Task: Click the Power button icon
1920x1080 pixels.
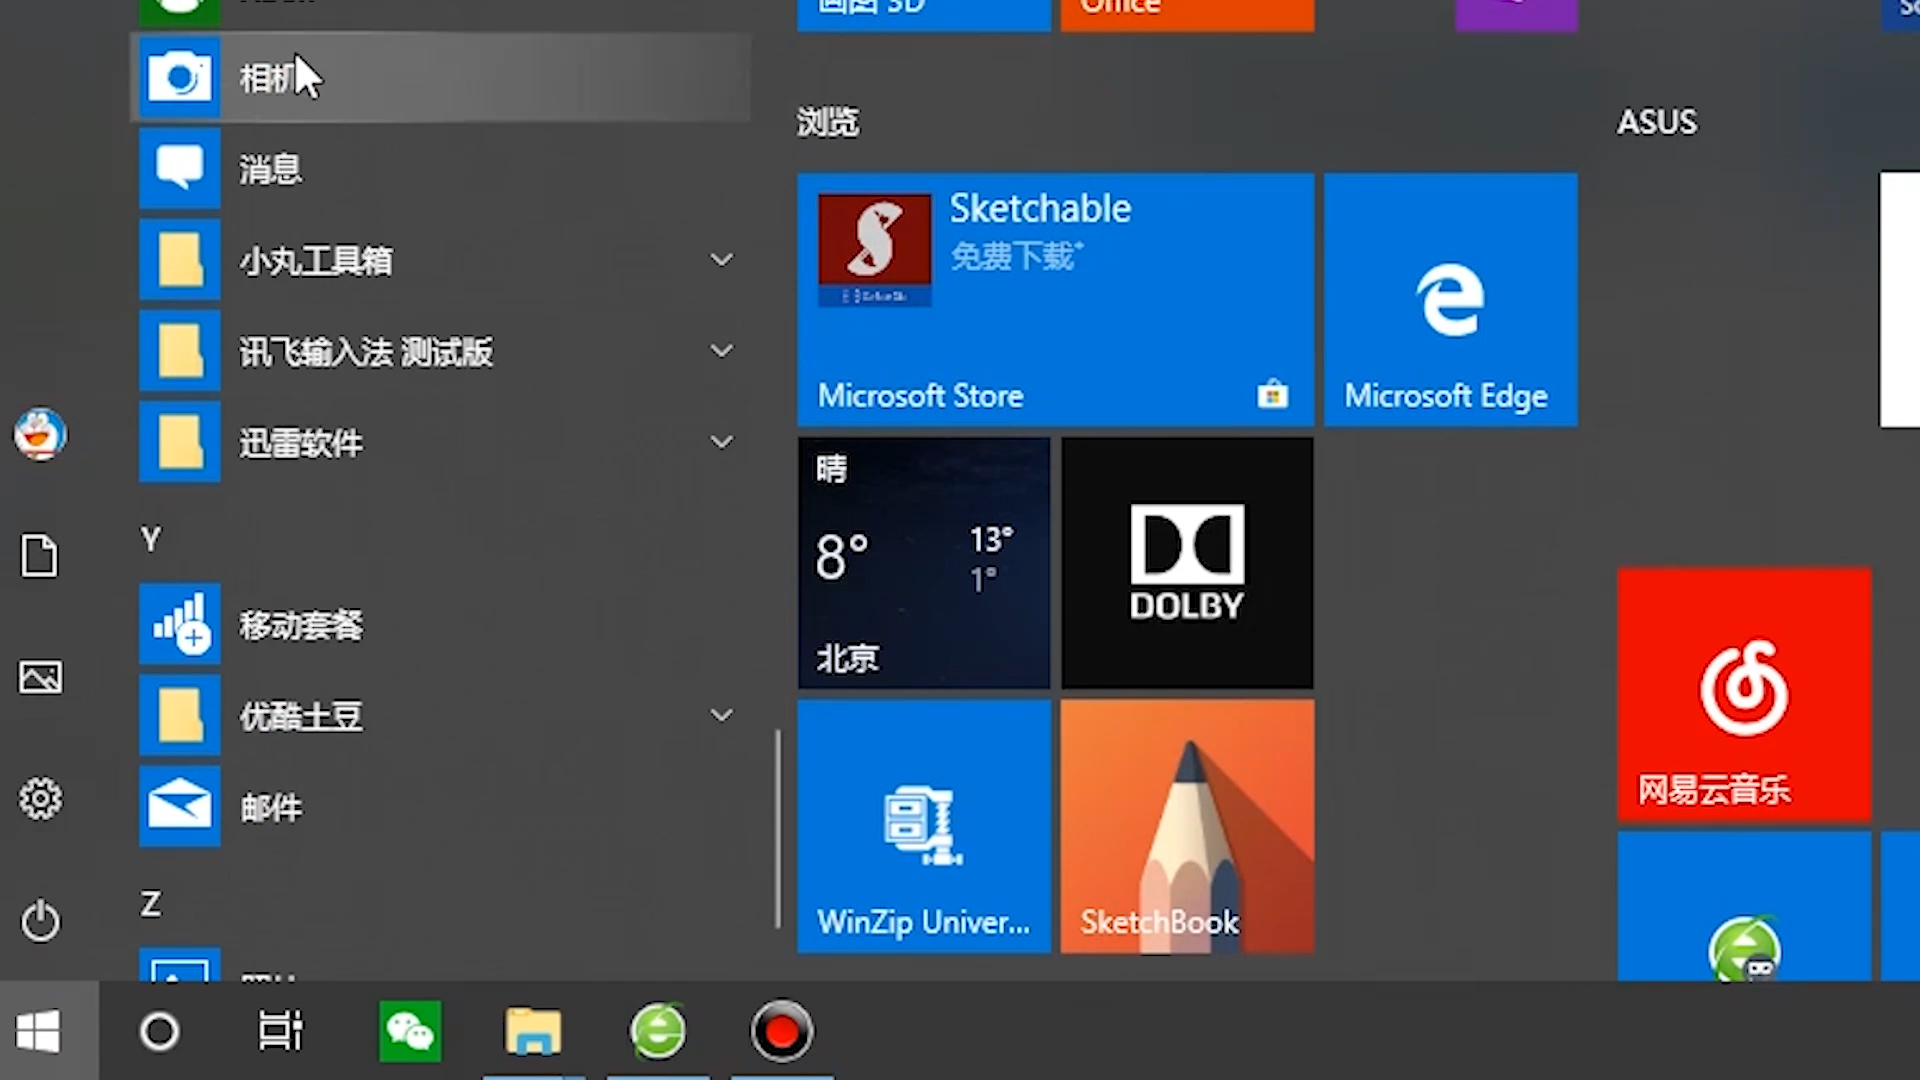Action: tap(40, 921)
